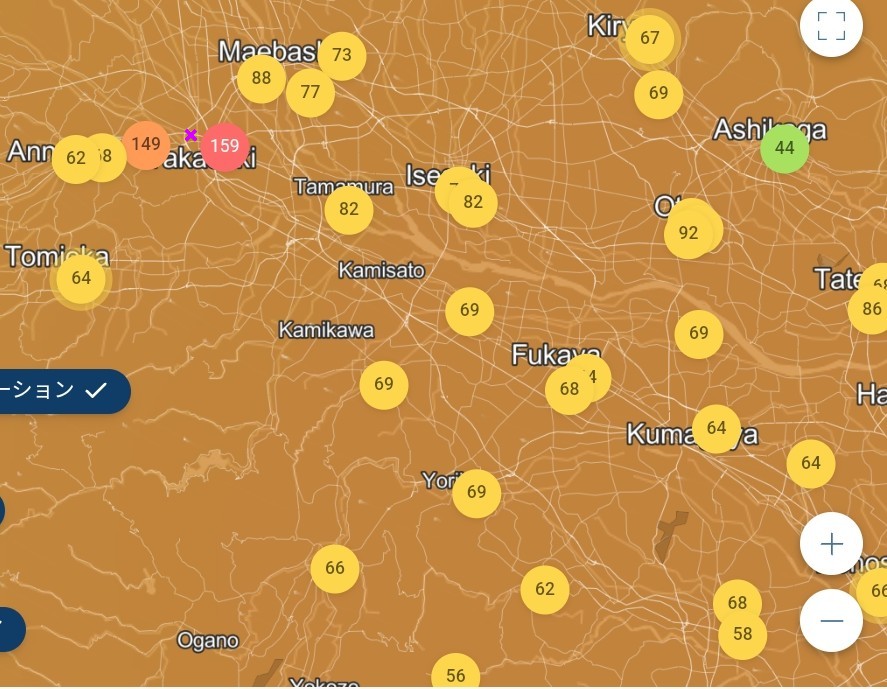Click the Tamamura town label

(x=343, y=187)
